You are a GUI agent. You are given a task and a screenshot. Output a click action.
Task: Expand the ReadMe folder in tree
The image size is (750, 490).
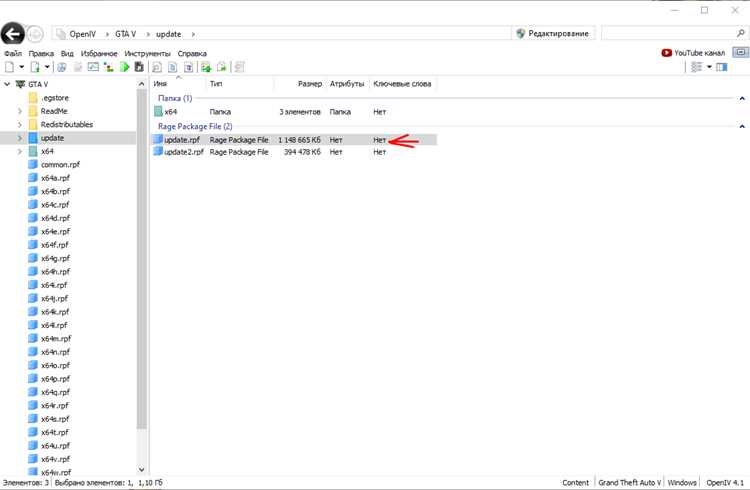[20, 111]
